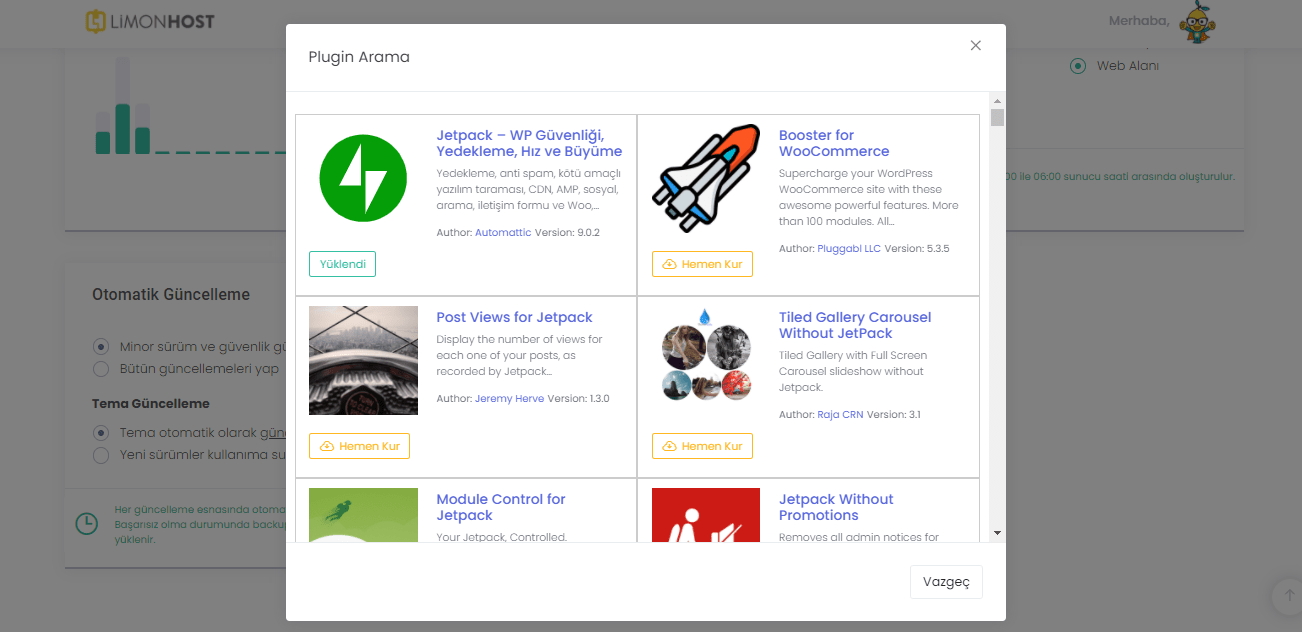The height and width of the screenshot is (632, 1302).
Task: Open the Module Control for Jetpack title
Action: coord(501,507)
